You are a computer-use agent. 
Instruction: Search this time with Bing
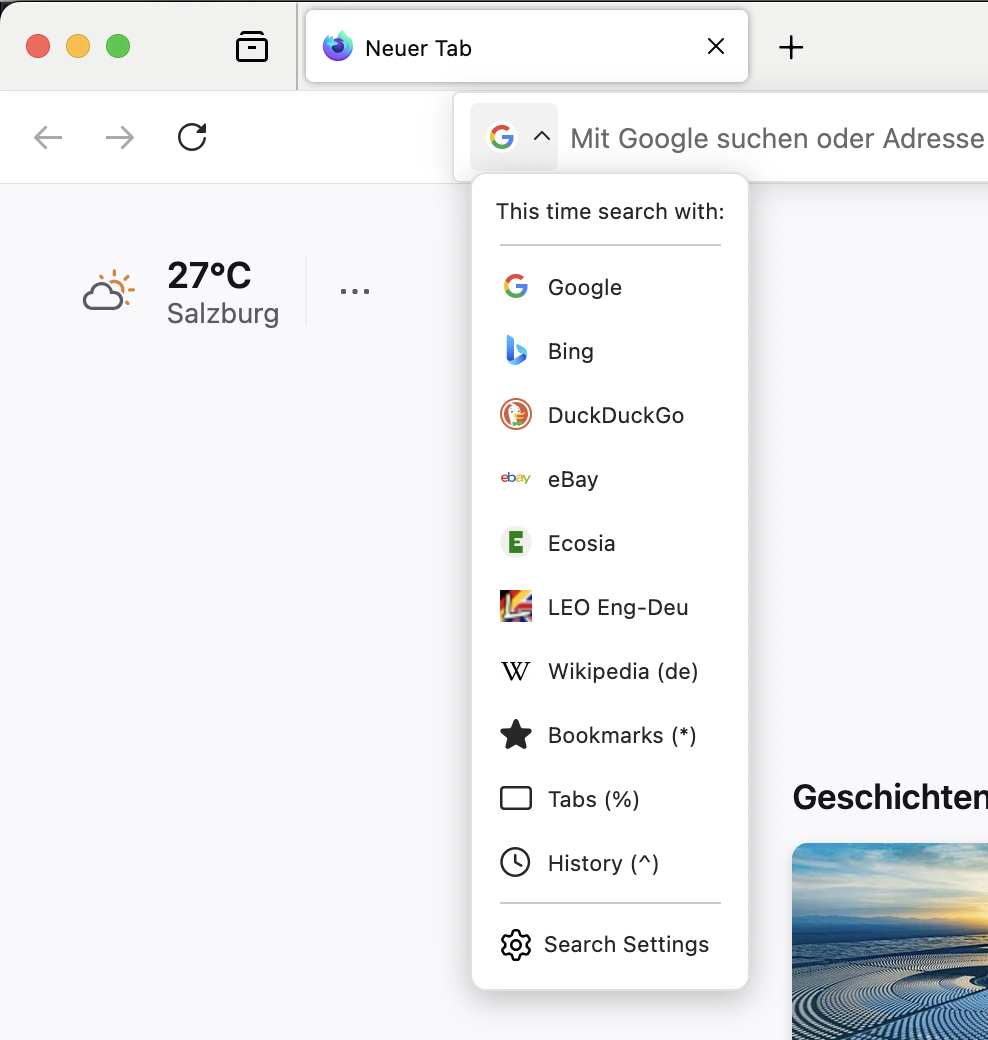point(570,351)
